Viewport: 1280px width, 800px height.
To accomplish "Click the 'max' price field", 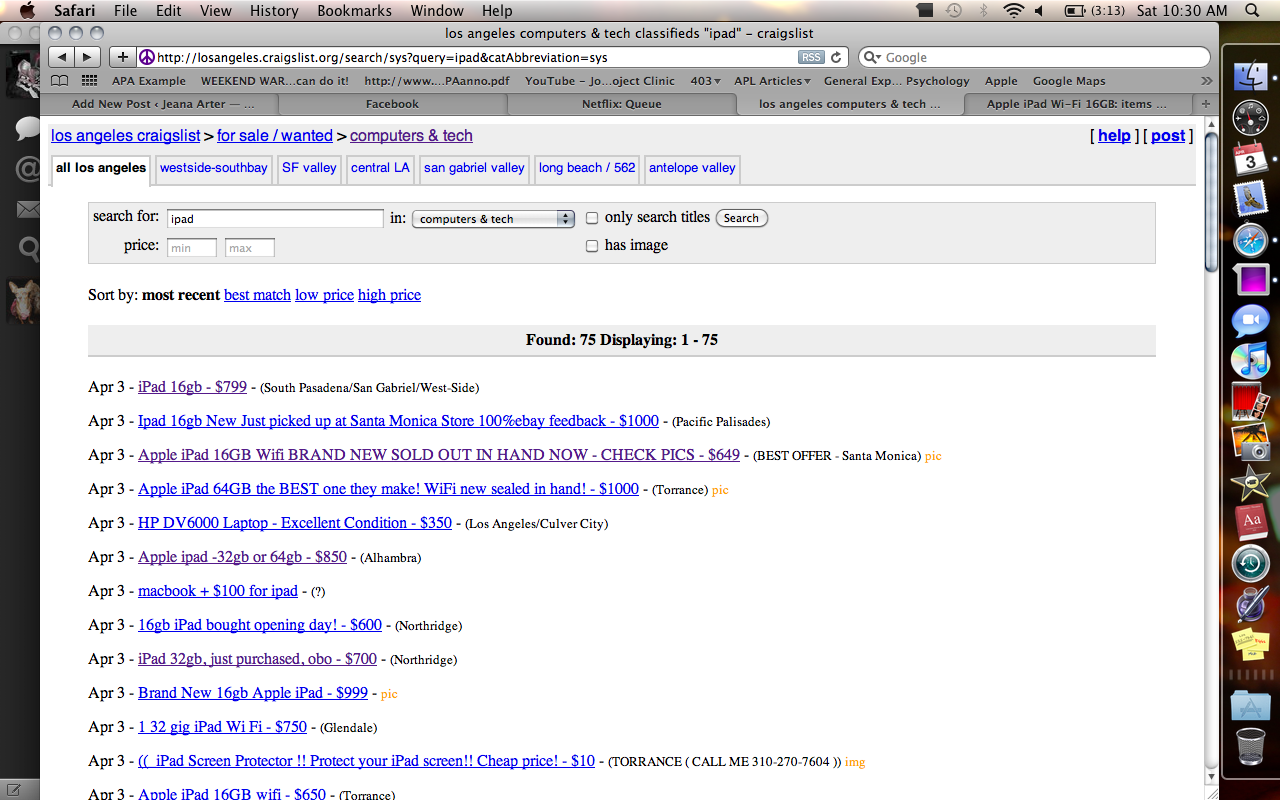I will coord(250,248).
